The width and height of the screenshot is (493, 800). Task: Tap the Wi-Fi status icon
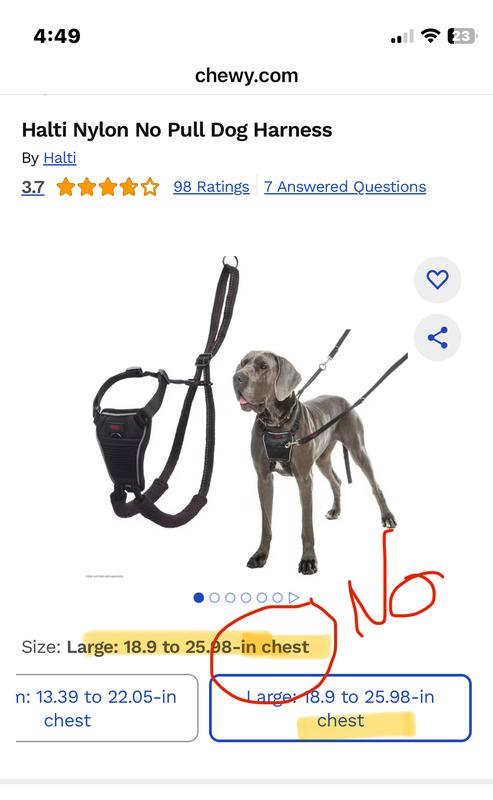click(430, 36)
